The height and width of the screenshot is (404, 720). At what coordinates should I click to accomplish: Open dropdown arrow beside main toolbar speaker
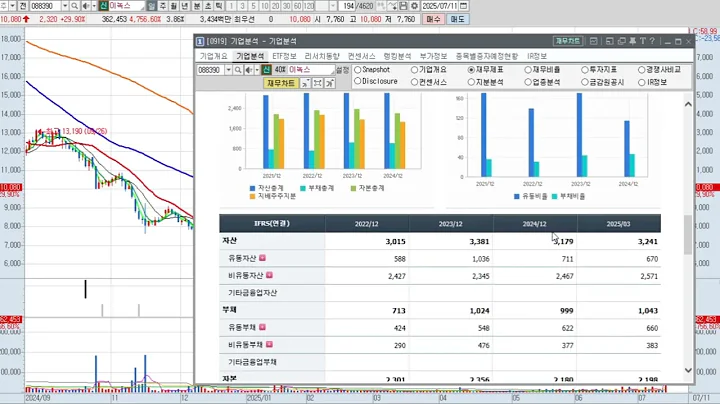[x=94, y=6]
